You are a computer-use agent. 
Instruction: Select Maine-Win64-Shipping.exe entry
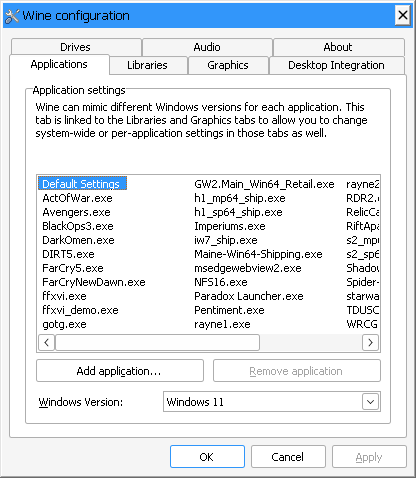(258, 254)
